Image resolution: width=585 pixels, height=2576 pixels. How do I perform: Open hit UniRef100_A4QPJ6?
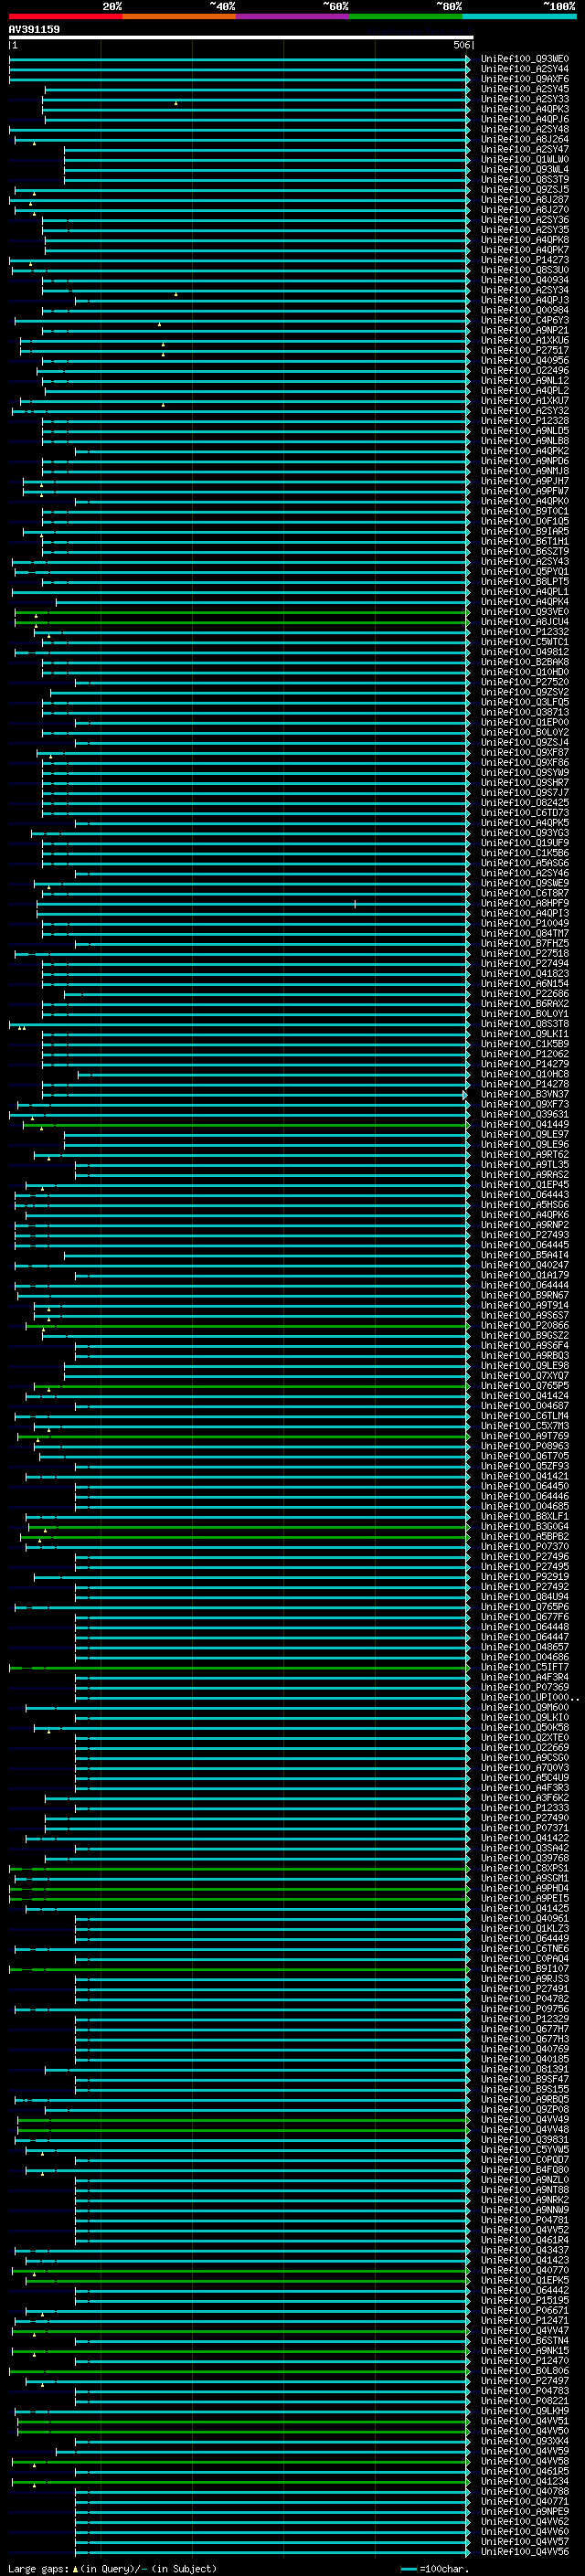pos(525,119)
